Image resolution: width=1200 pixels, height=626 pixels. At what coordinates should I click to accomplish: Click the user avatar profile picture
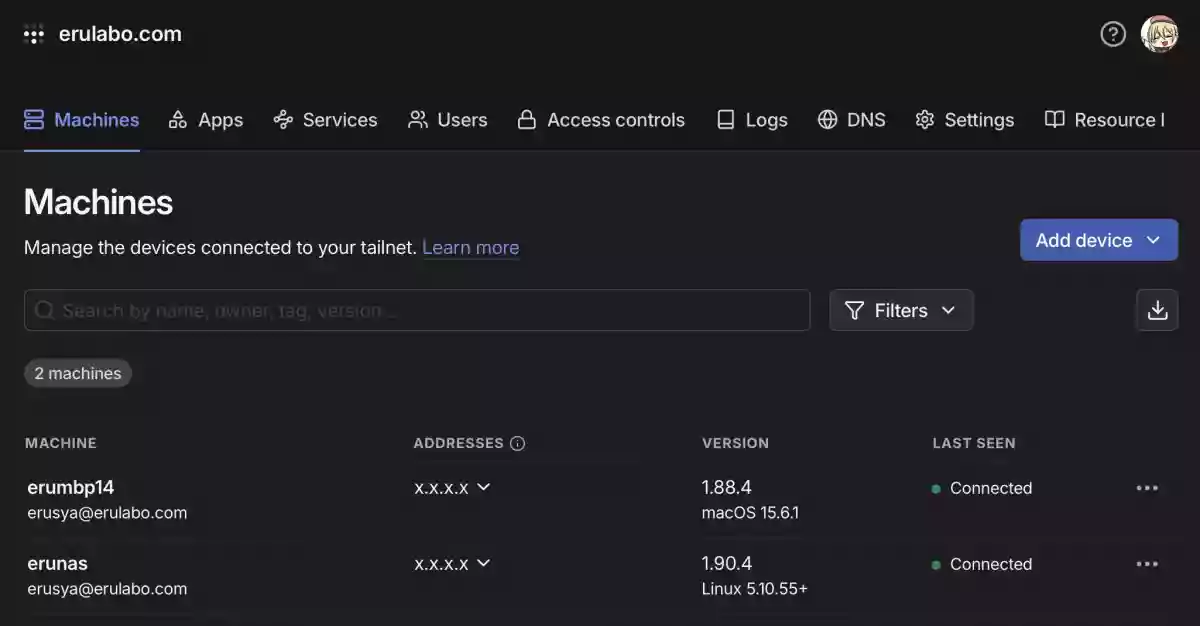1159,34
